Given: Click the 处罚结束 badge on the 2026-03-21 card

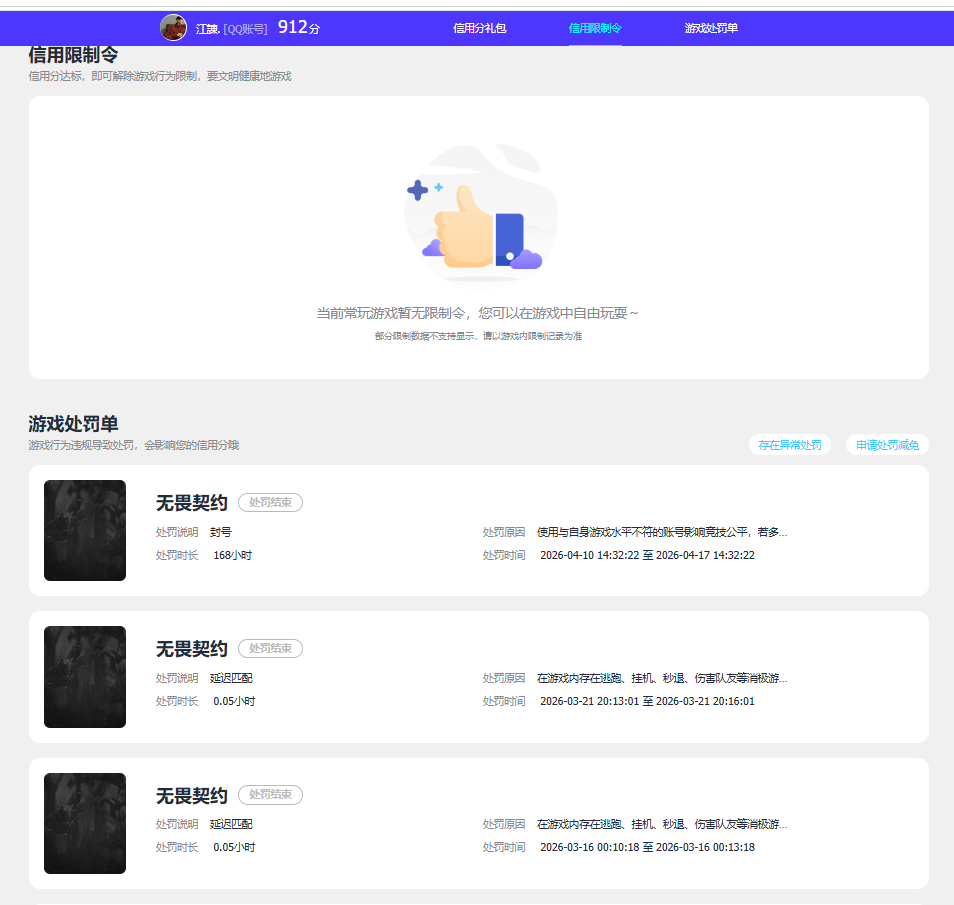Looking at the screenshot, I should (x=270, y=649).
